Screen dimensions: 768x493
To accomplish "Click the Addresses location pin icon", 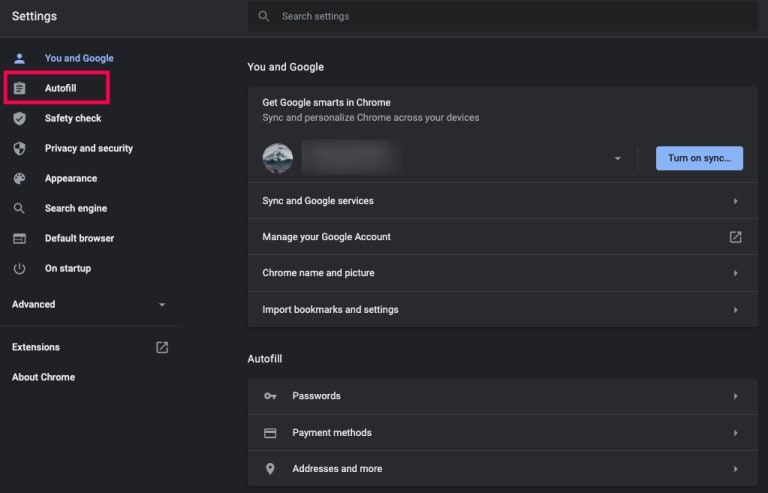I will 270,469.
